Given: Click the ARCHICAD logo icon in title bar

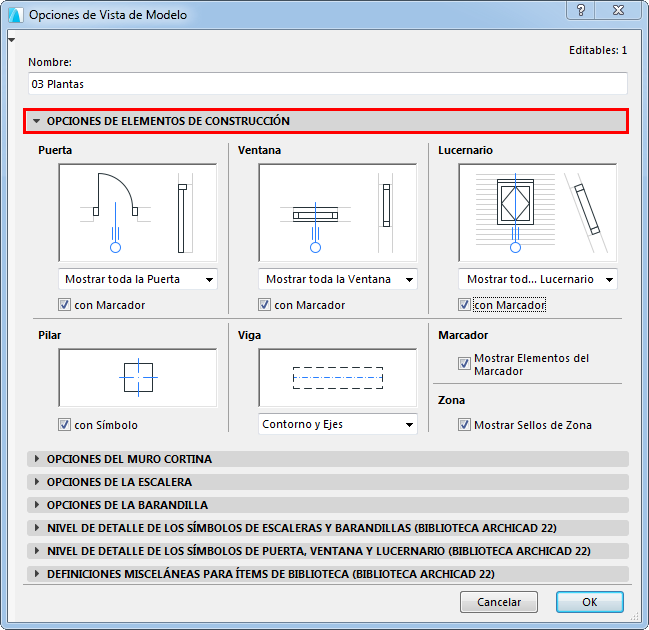Looking at the screenshot, I should tap(15, 15).
